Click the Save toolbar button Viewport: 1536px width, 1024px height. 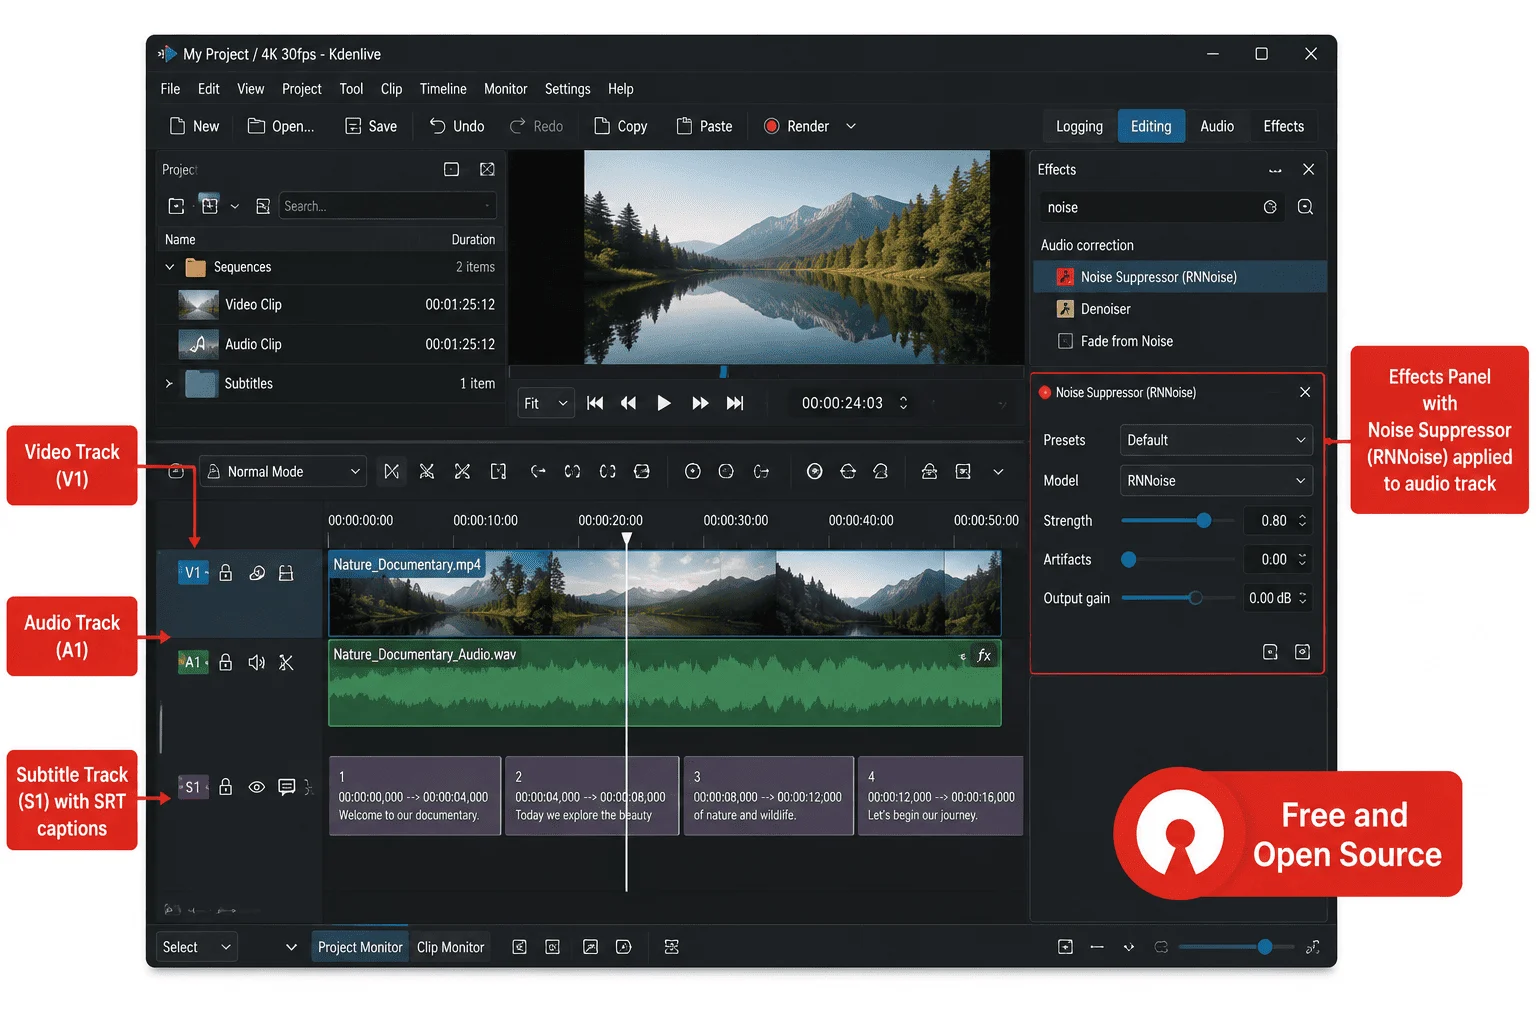pyautogui.click(x=371, y=126)
